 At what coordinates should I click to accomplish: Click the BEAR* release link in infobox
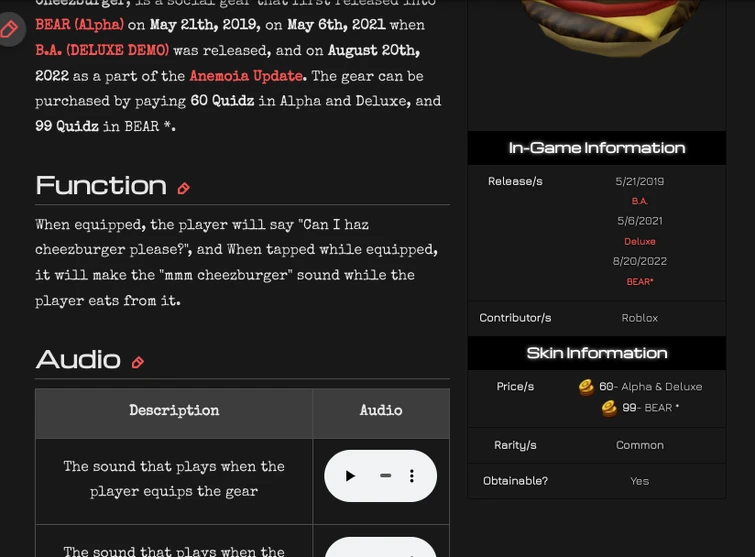click(x=639, y=282)
